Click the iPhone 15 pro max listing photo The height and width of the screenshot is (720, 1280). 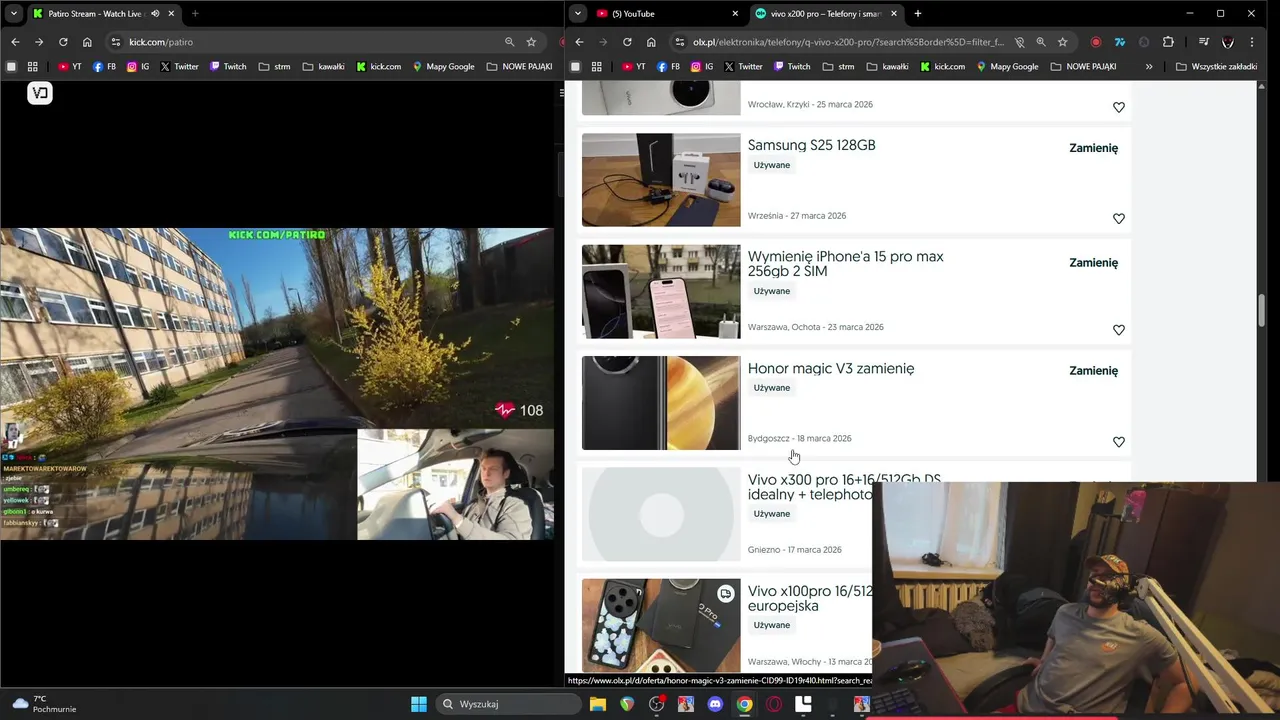pos(661,292)
